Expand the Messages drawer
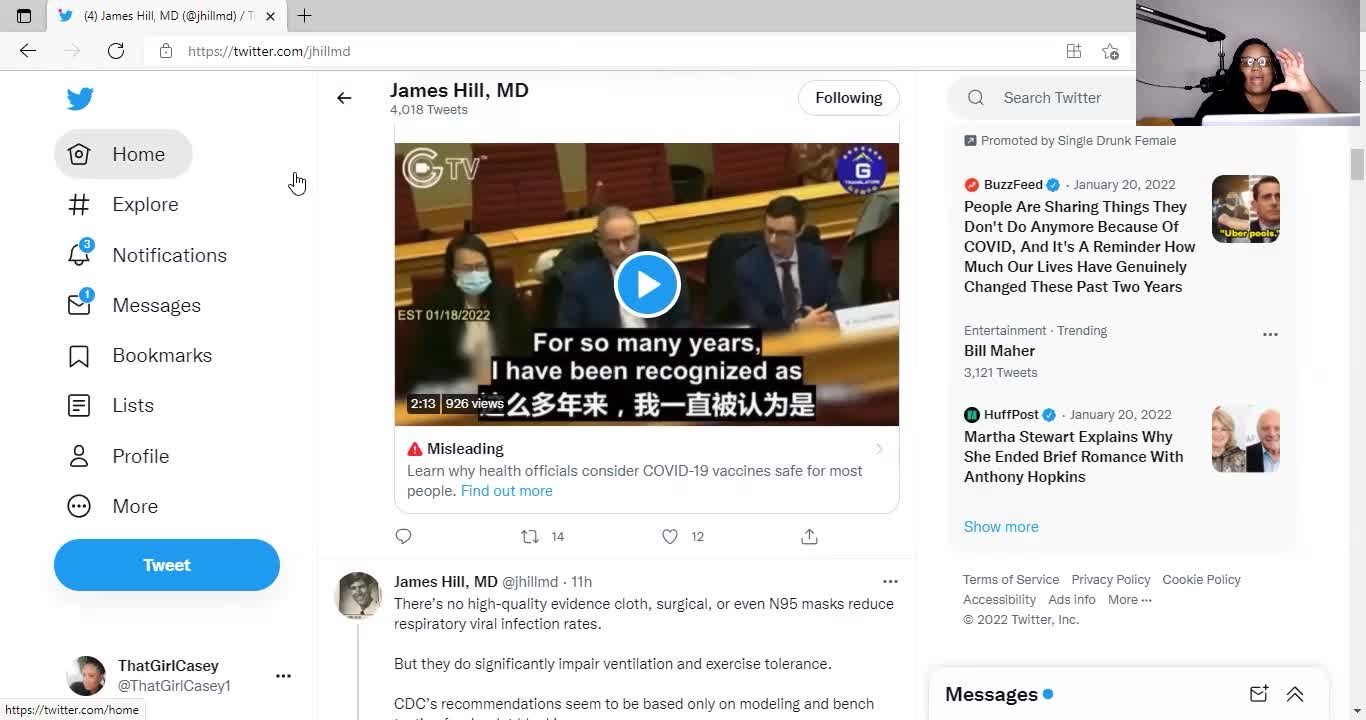 [1295, 694]
